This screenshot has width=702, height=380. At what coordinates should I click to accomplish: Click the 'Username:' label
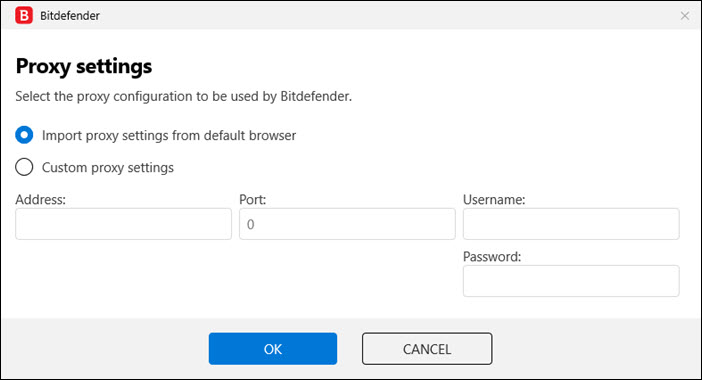click(494, 200)
